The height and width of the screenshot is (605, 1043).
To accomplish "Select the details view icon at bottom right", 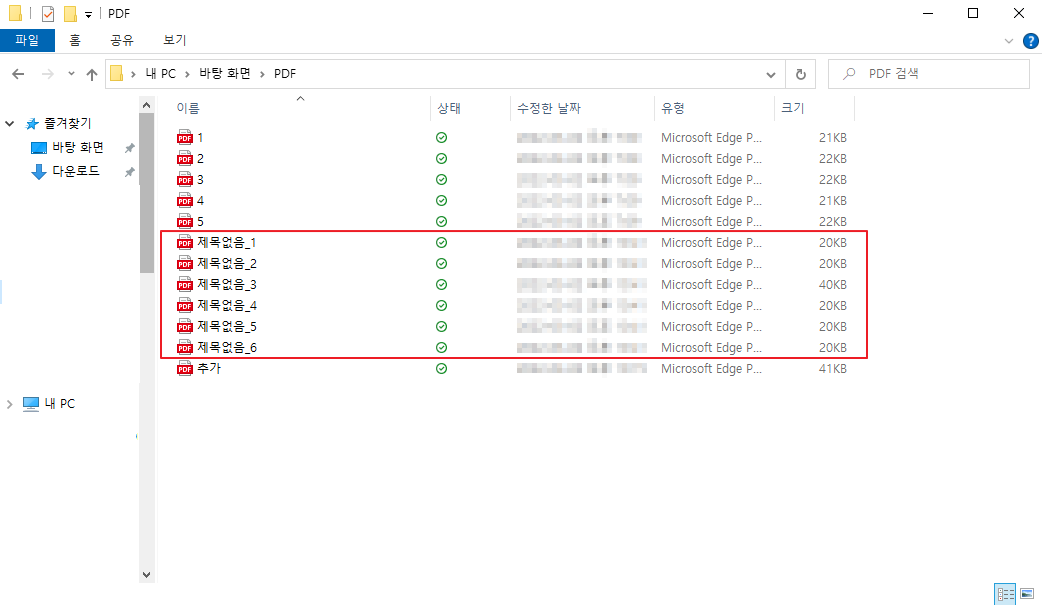I will coord(1007,594).
